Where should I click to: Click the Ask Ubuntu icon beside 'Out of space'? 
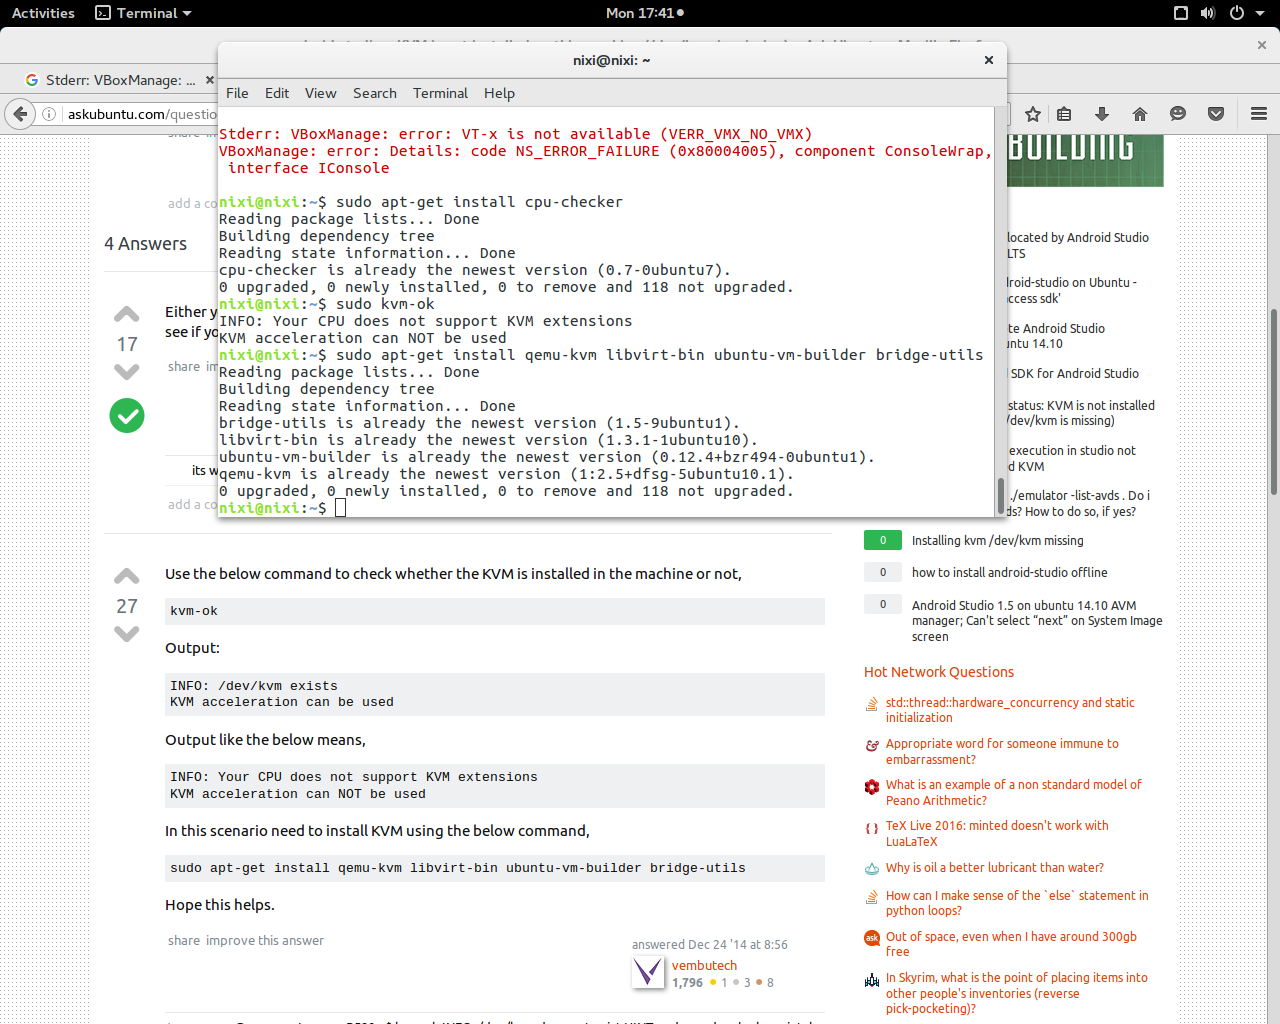coord(872,938)
